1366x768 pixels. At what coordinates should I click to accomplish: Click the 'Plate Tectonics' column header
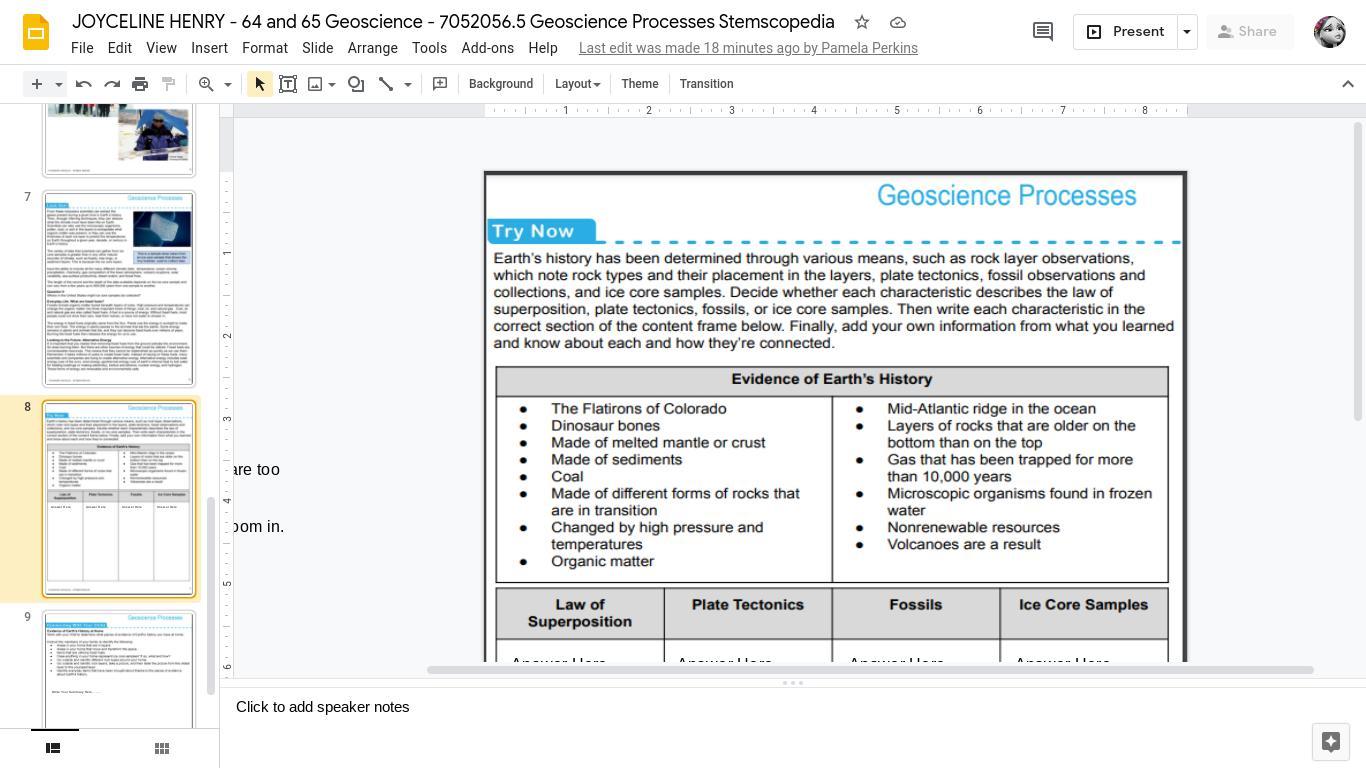[x=748, y=605]
